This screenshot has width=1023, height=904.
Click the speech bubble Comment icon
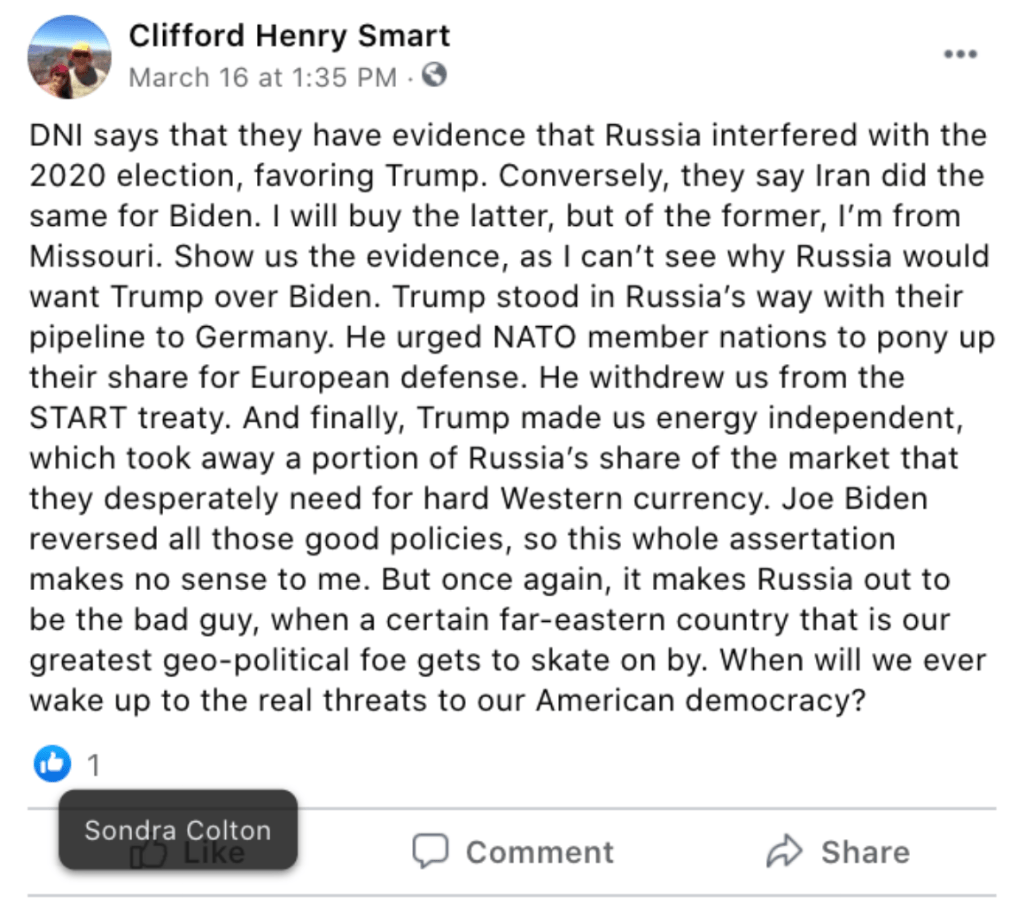(431, 852)
